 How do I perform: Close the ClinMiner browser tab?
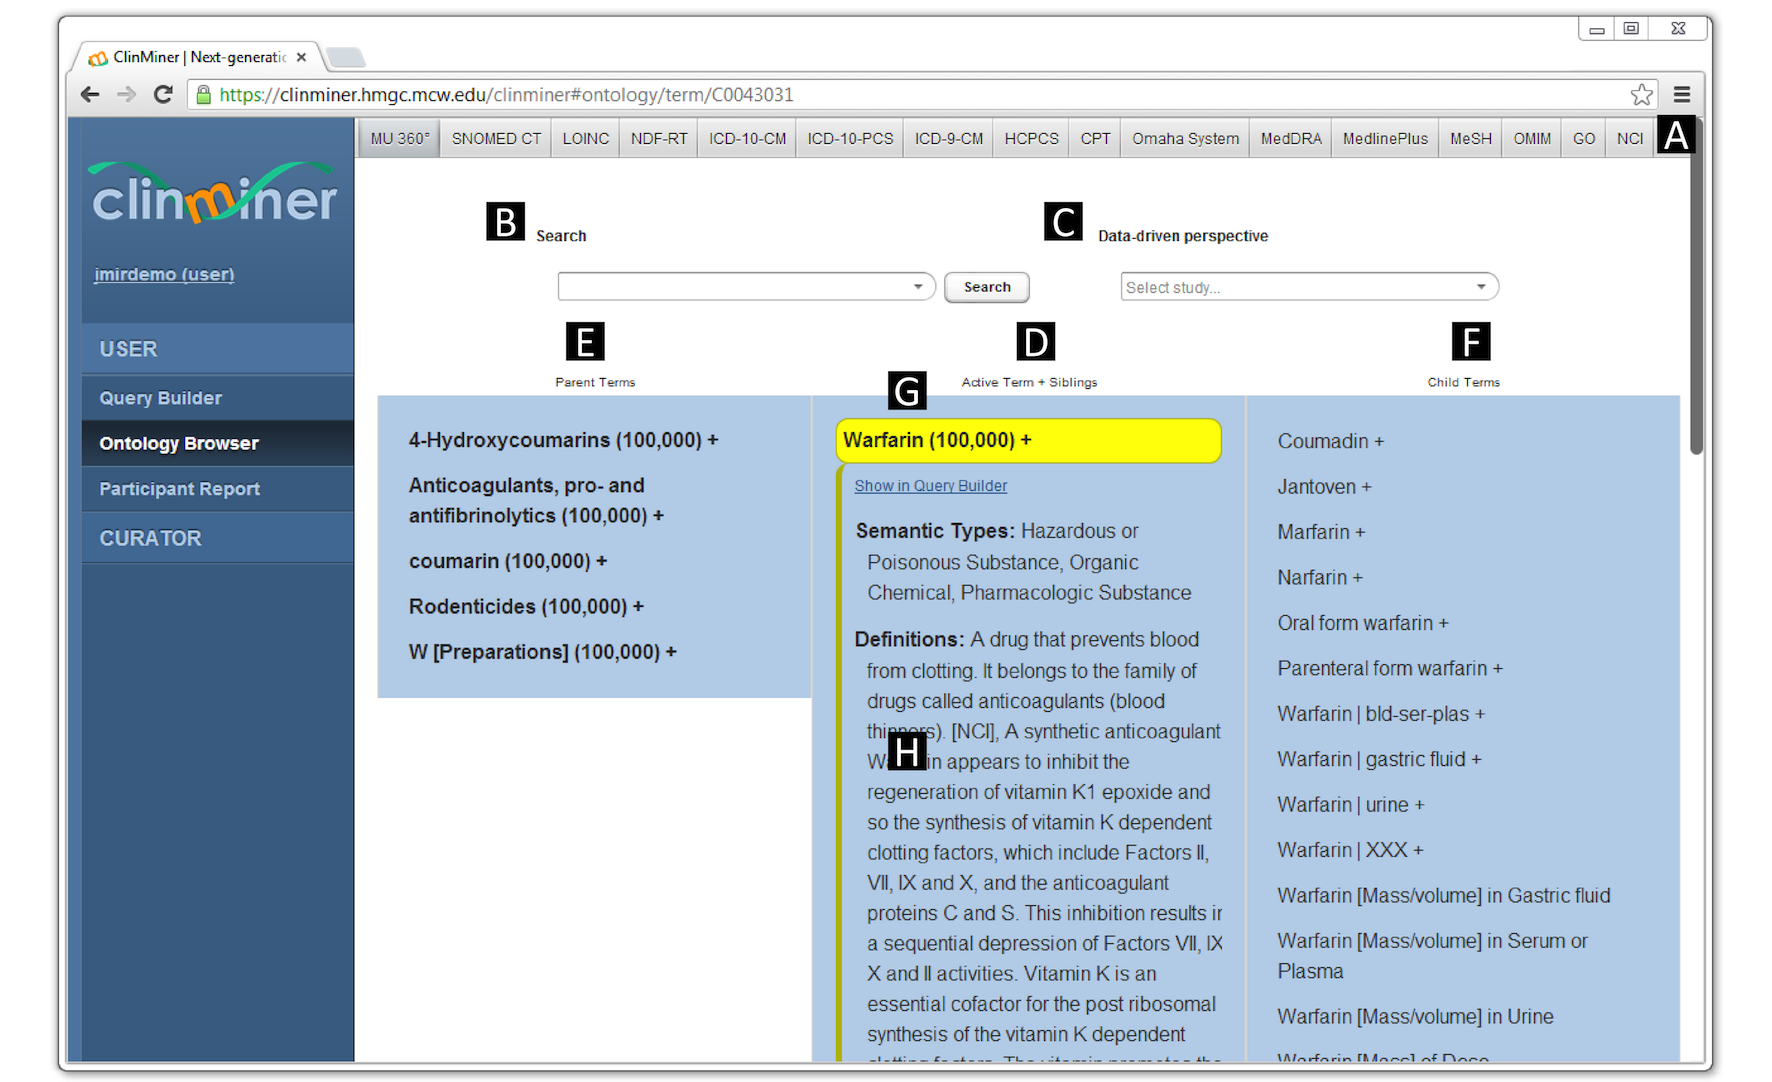301,58
